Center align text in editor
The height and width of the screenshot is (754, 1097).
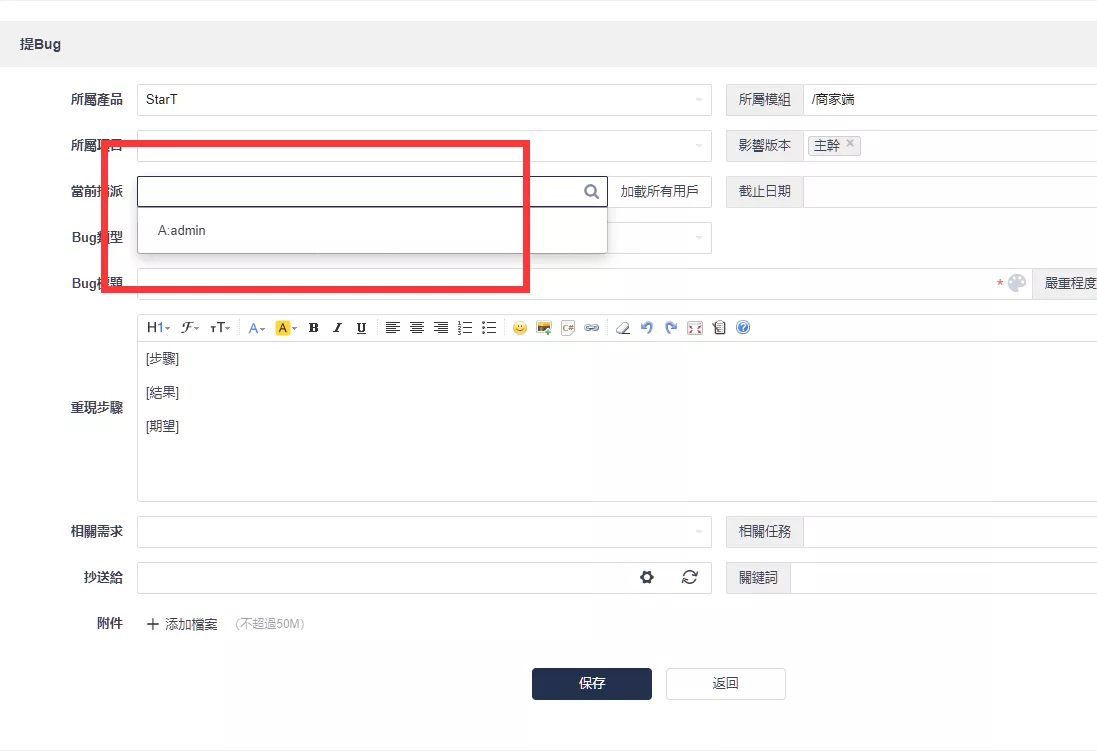pos(416,327)
